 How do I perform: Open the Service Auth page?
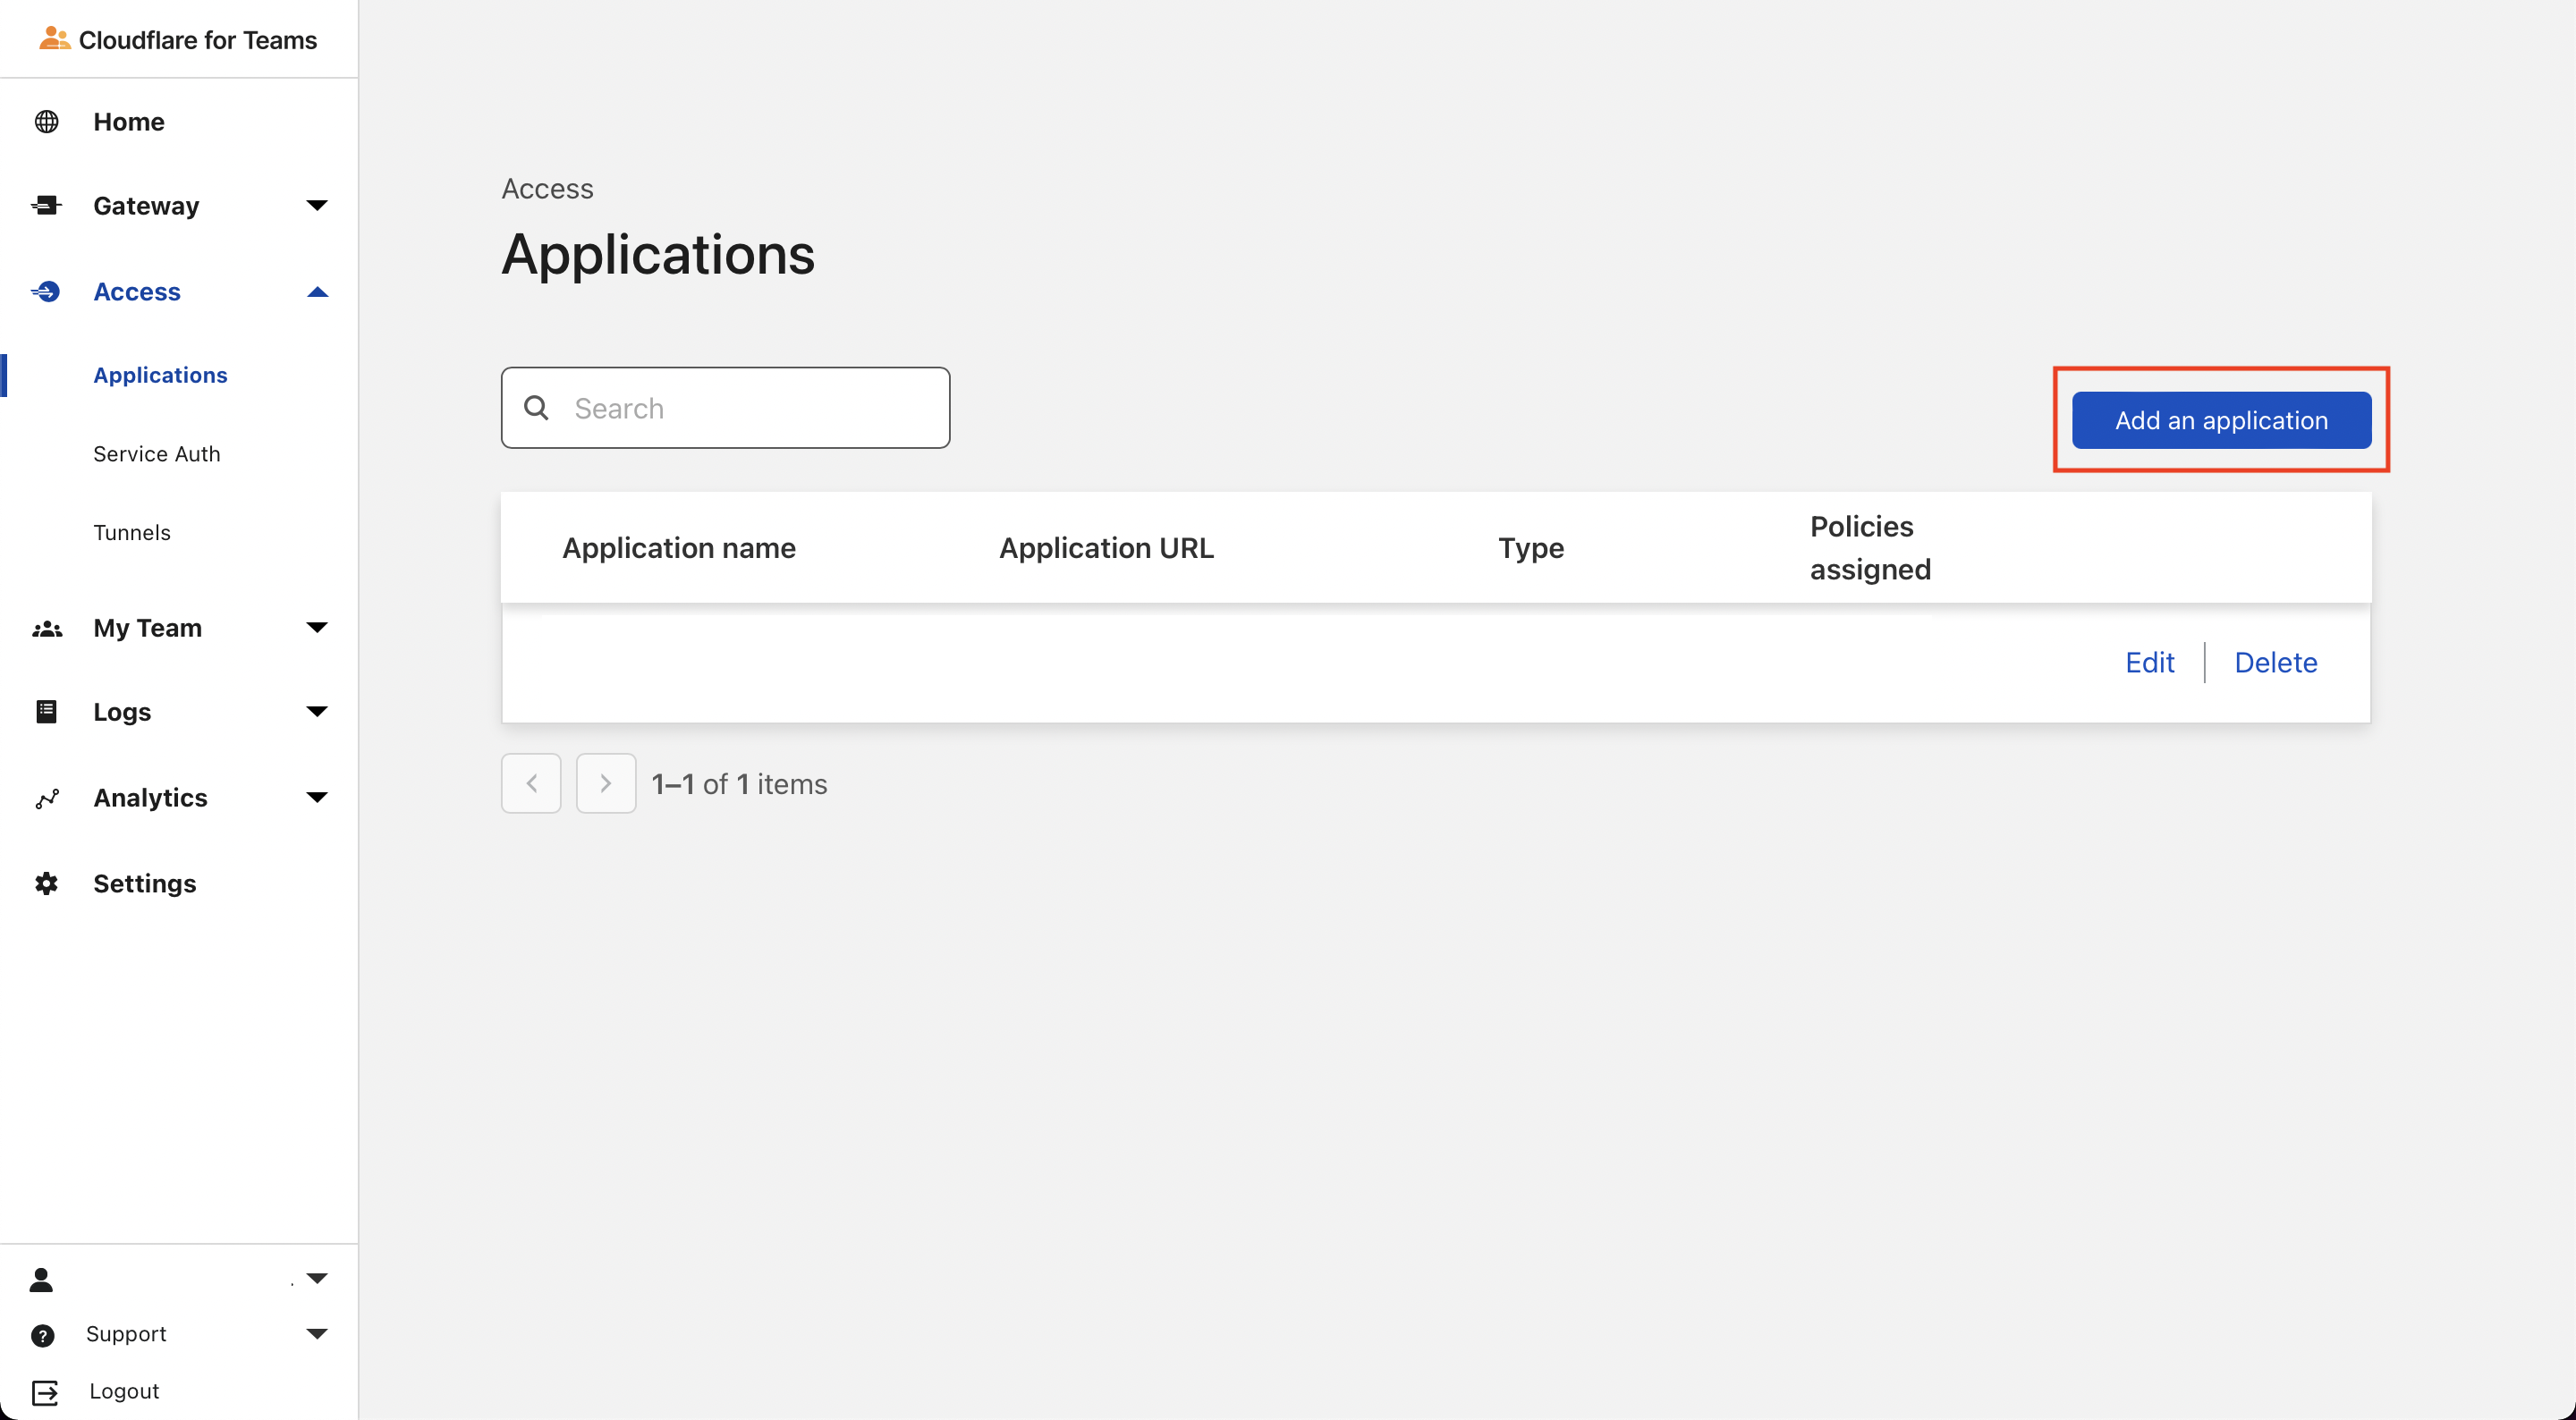coord(156,454)
